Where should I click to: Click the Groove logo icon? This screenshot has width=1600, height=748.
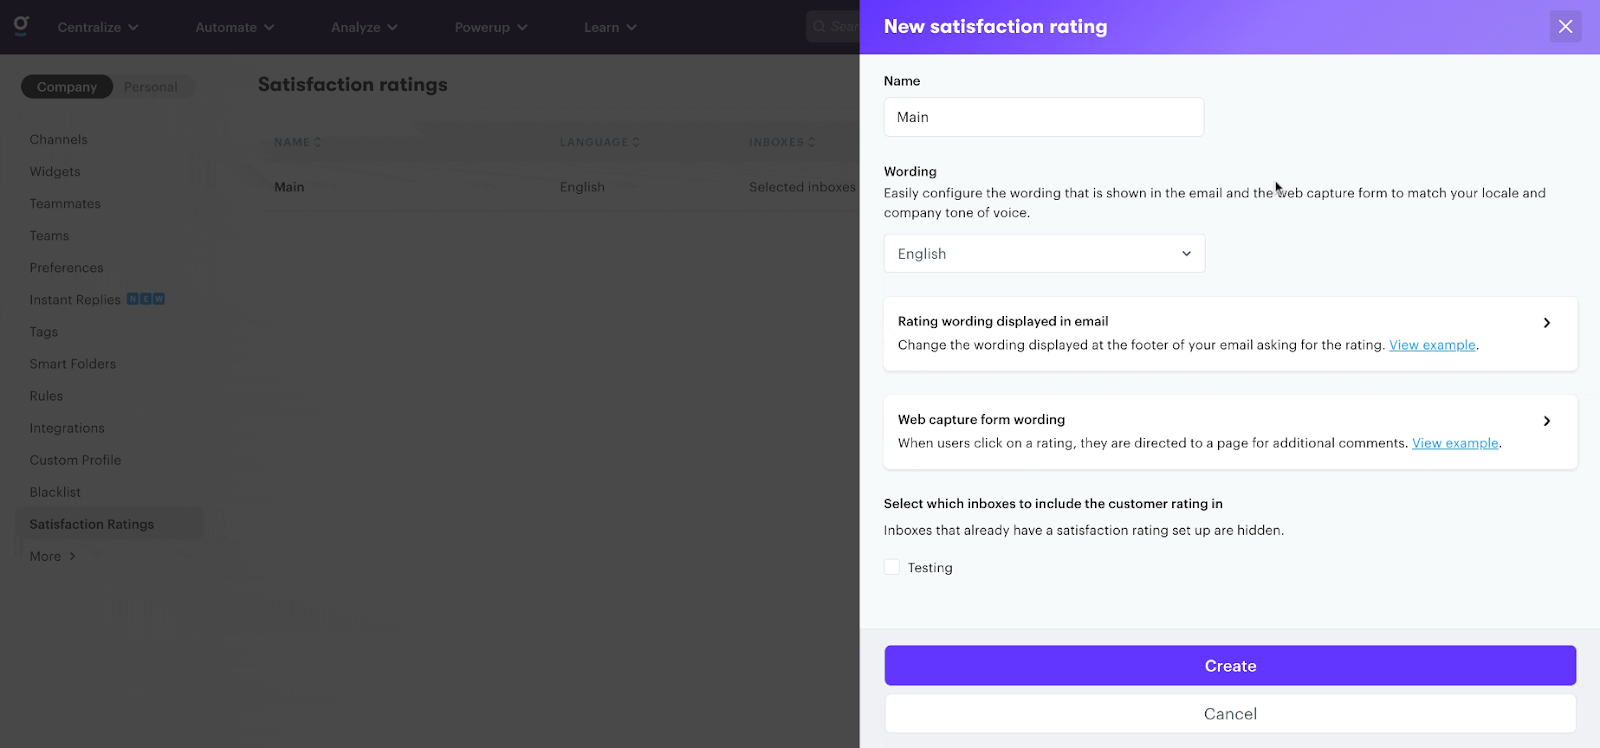(21, 26)
